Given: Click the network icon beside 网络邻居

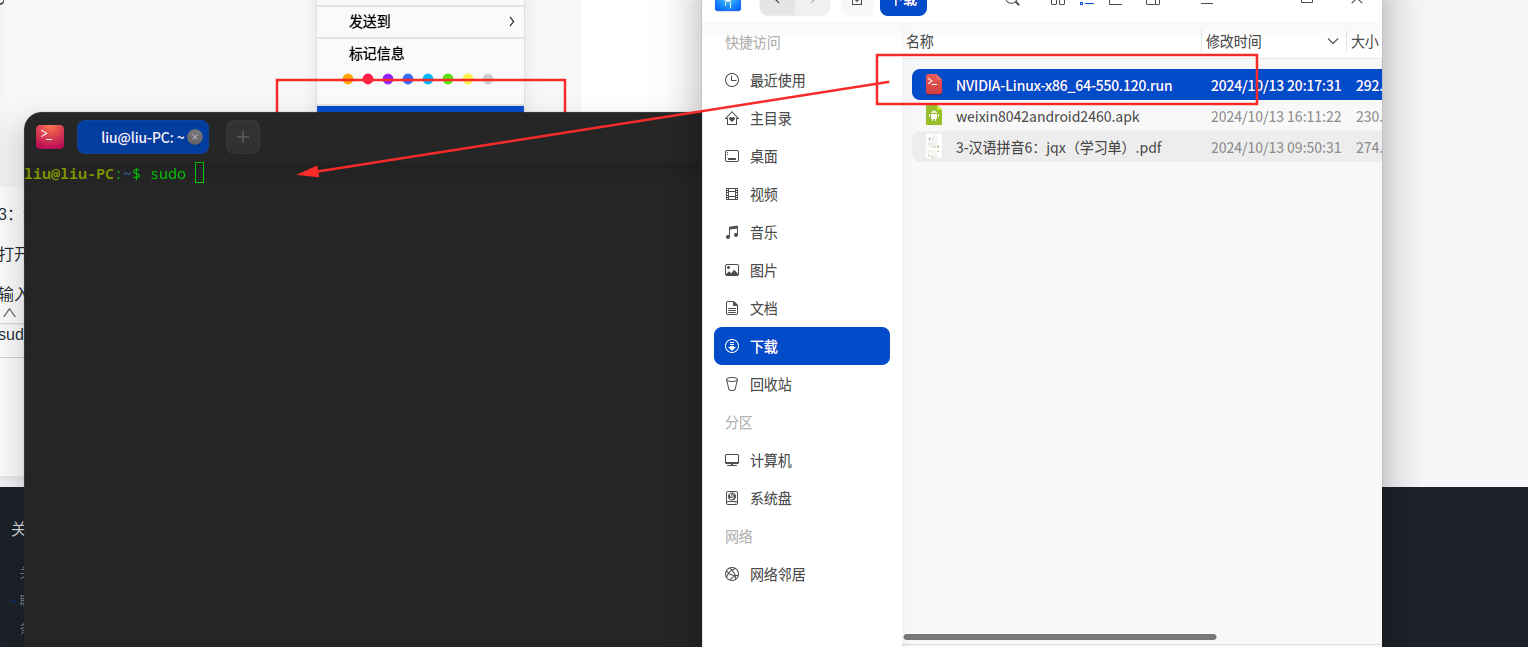Looking at the screenshot, I should pos(732,575).
